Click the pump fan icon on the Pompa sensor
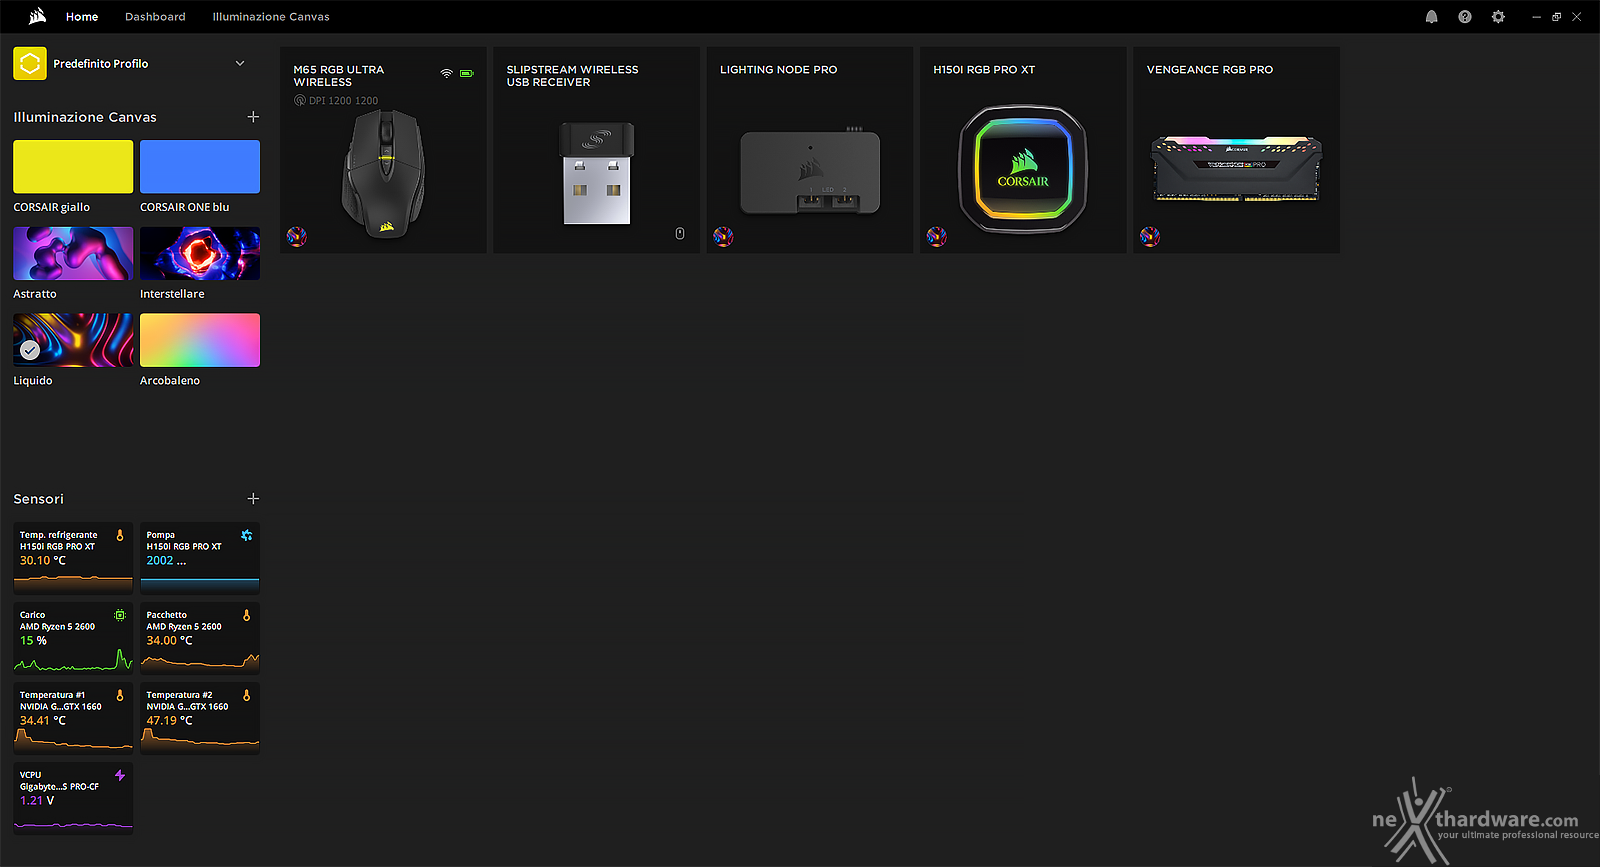This screenshot has width=1600, height=867. coord(246,536)
